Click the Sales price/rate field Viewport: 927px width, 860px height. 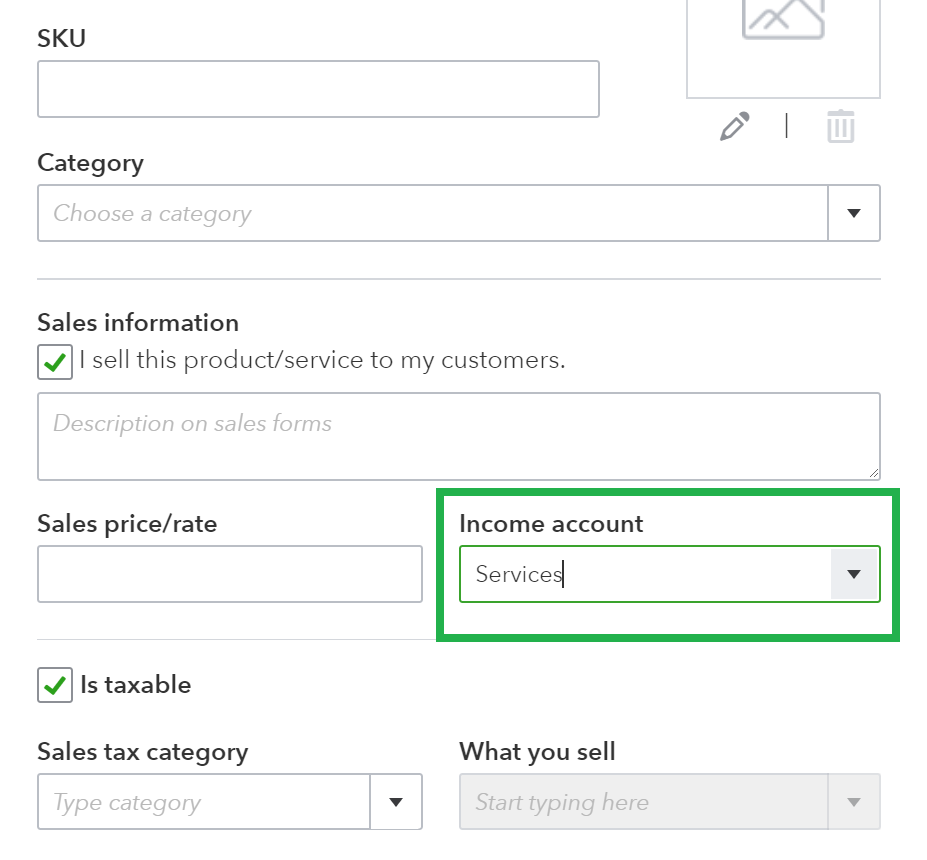pyautogui.click(x=230, y=573)
